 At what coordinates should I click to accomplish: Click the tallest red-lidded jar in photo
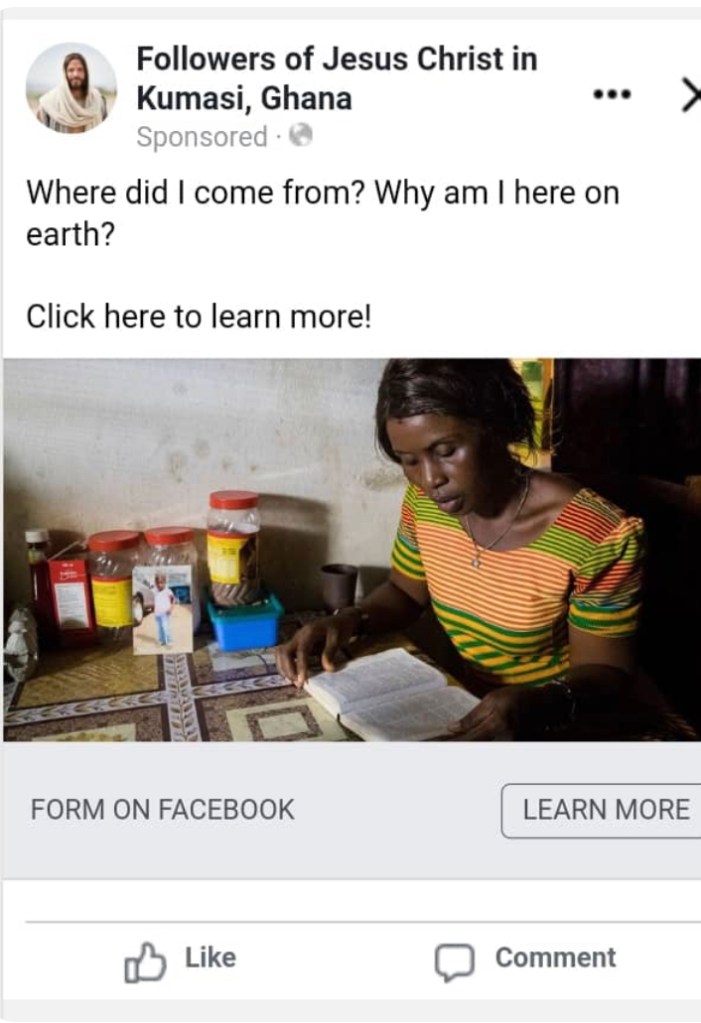point(234,548)
